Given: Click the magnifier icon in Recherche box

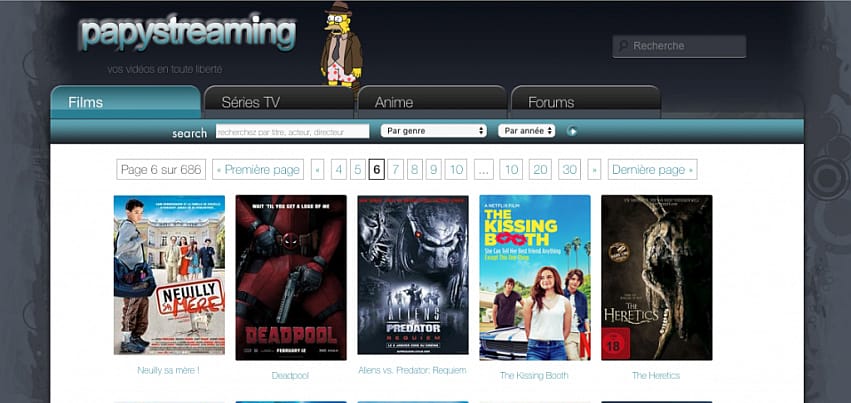Looking at the screenshot, I should pos(624,46).
